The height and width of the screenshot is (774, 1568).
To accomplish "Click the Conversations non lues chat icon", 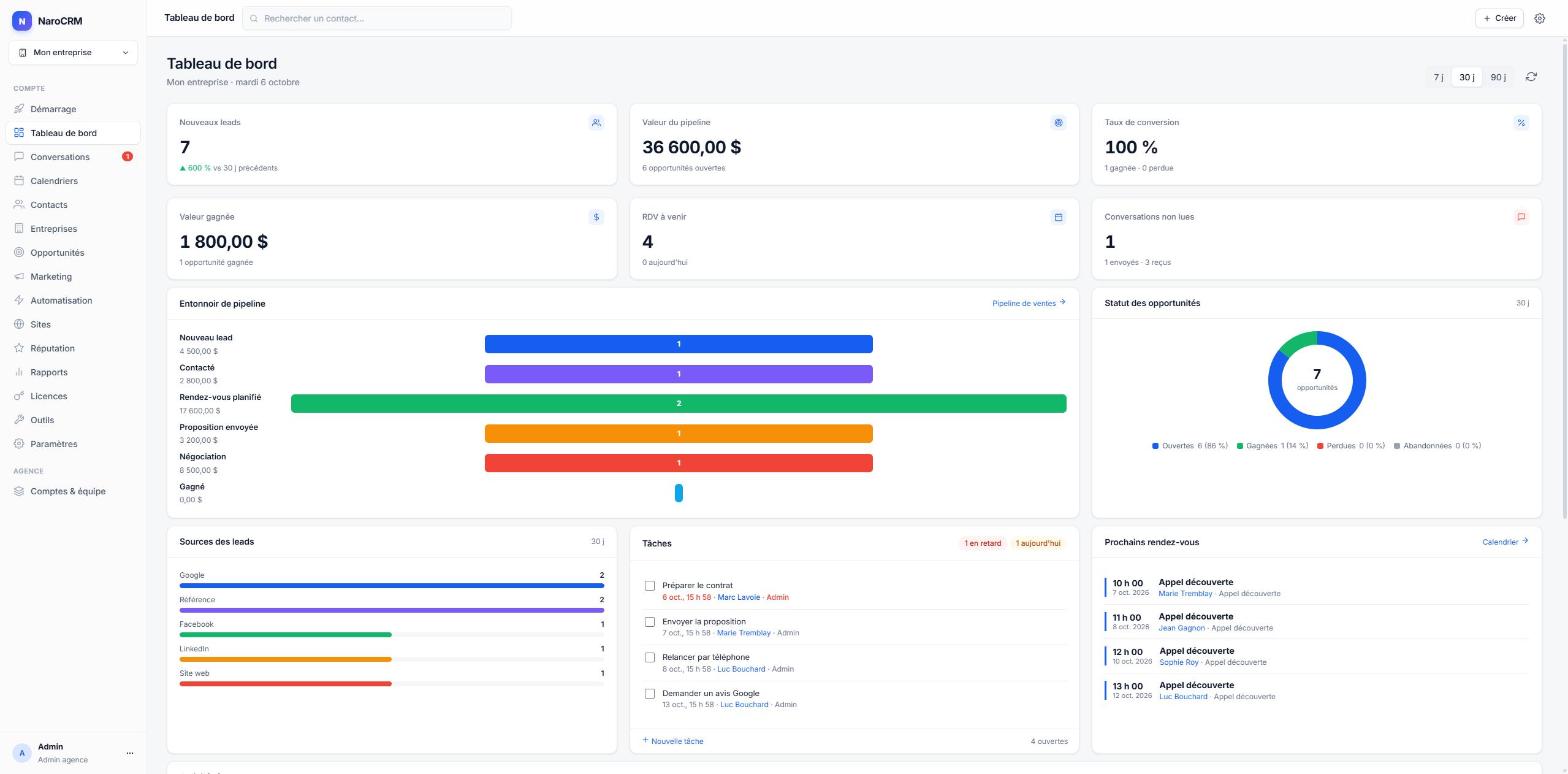I will 1521,217.
